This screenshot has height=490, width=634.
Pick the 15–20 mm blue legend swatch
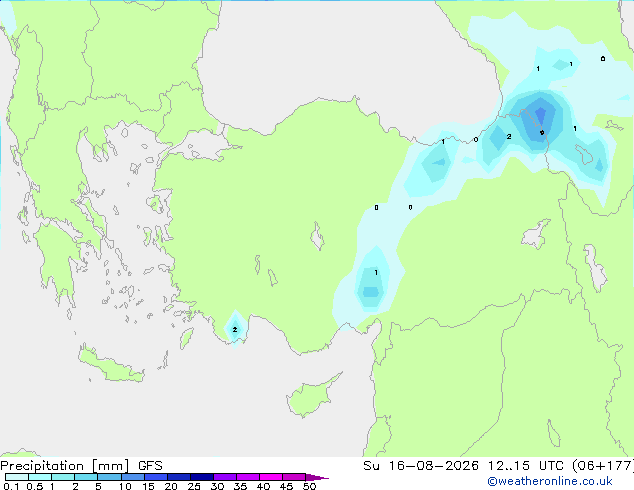[155, 477]
